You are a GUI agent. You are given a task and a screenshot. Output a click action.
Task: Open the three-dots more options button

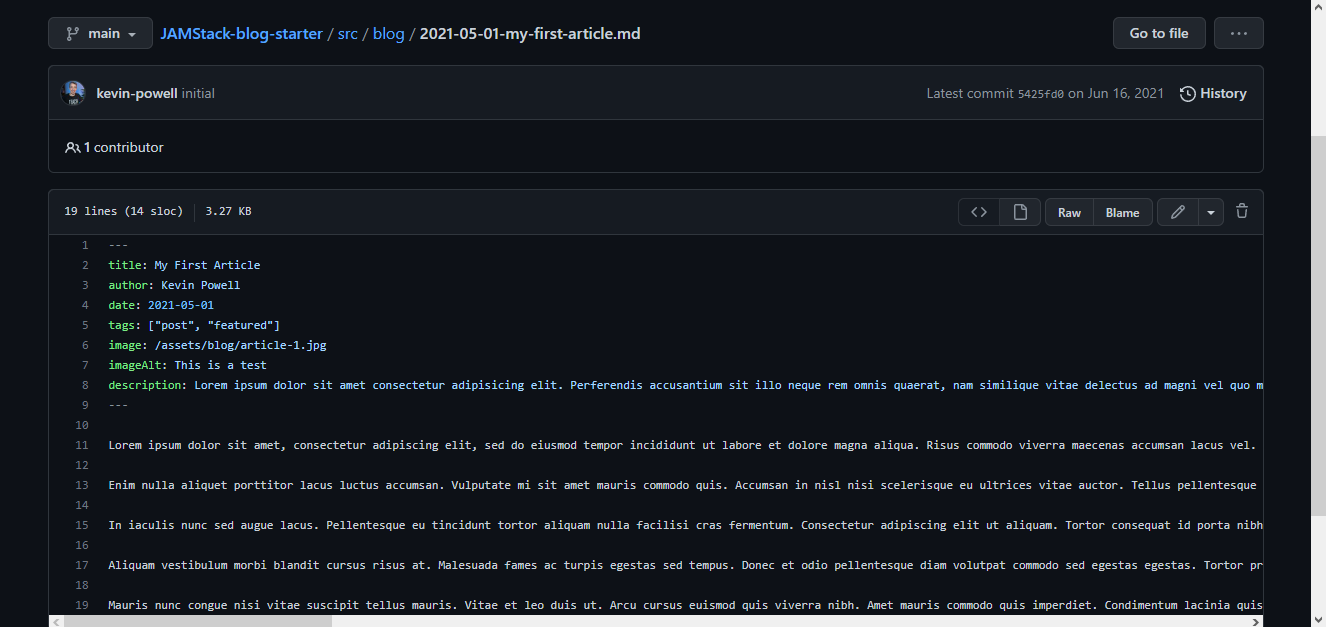(x=1238, y=33)
